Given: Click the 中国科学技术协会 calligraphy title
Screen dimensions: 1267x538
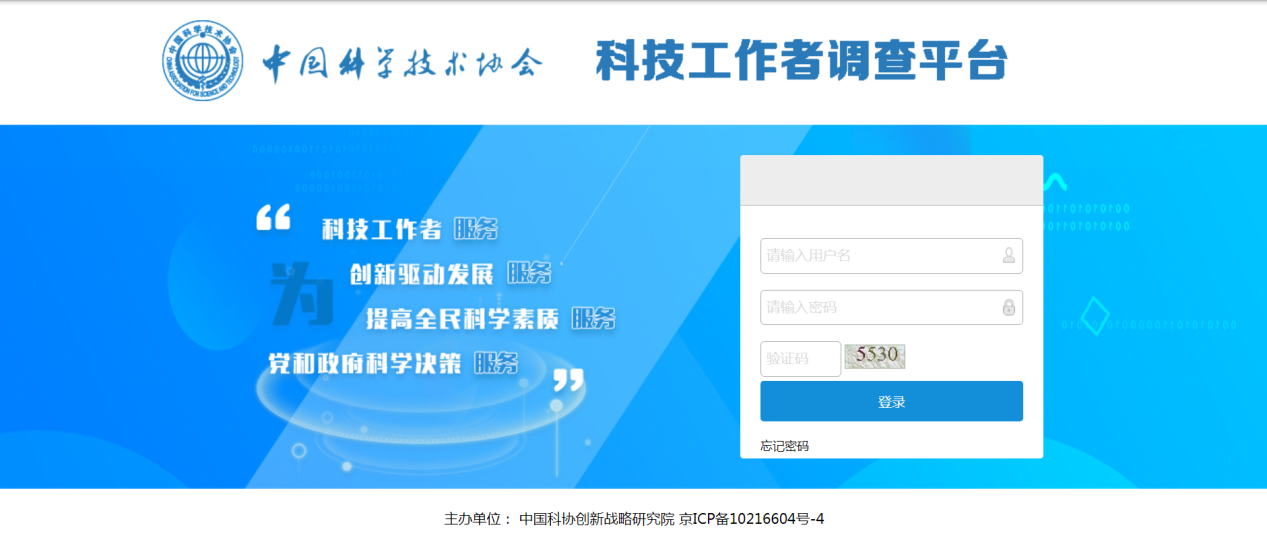Looking at the screenshot, I should [402, 63].
